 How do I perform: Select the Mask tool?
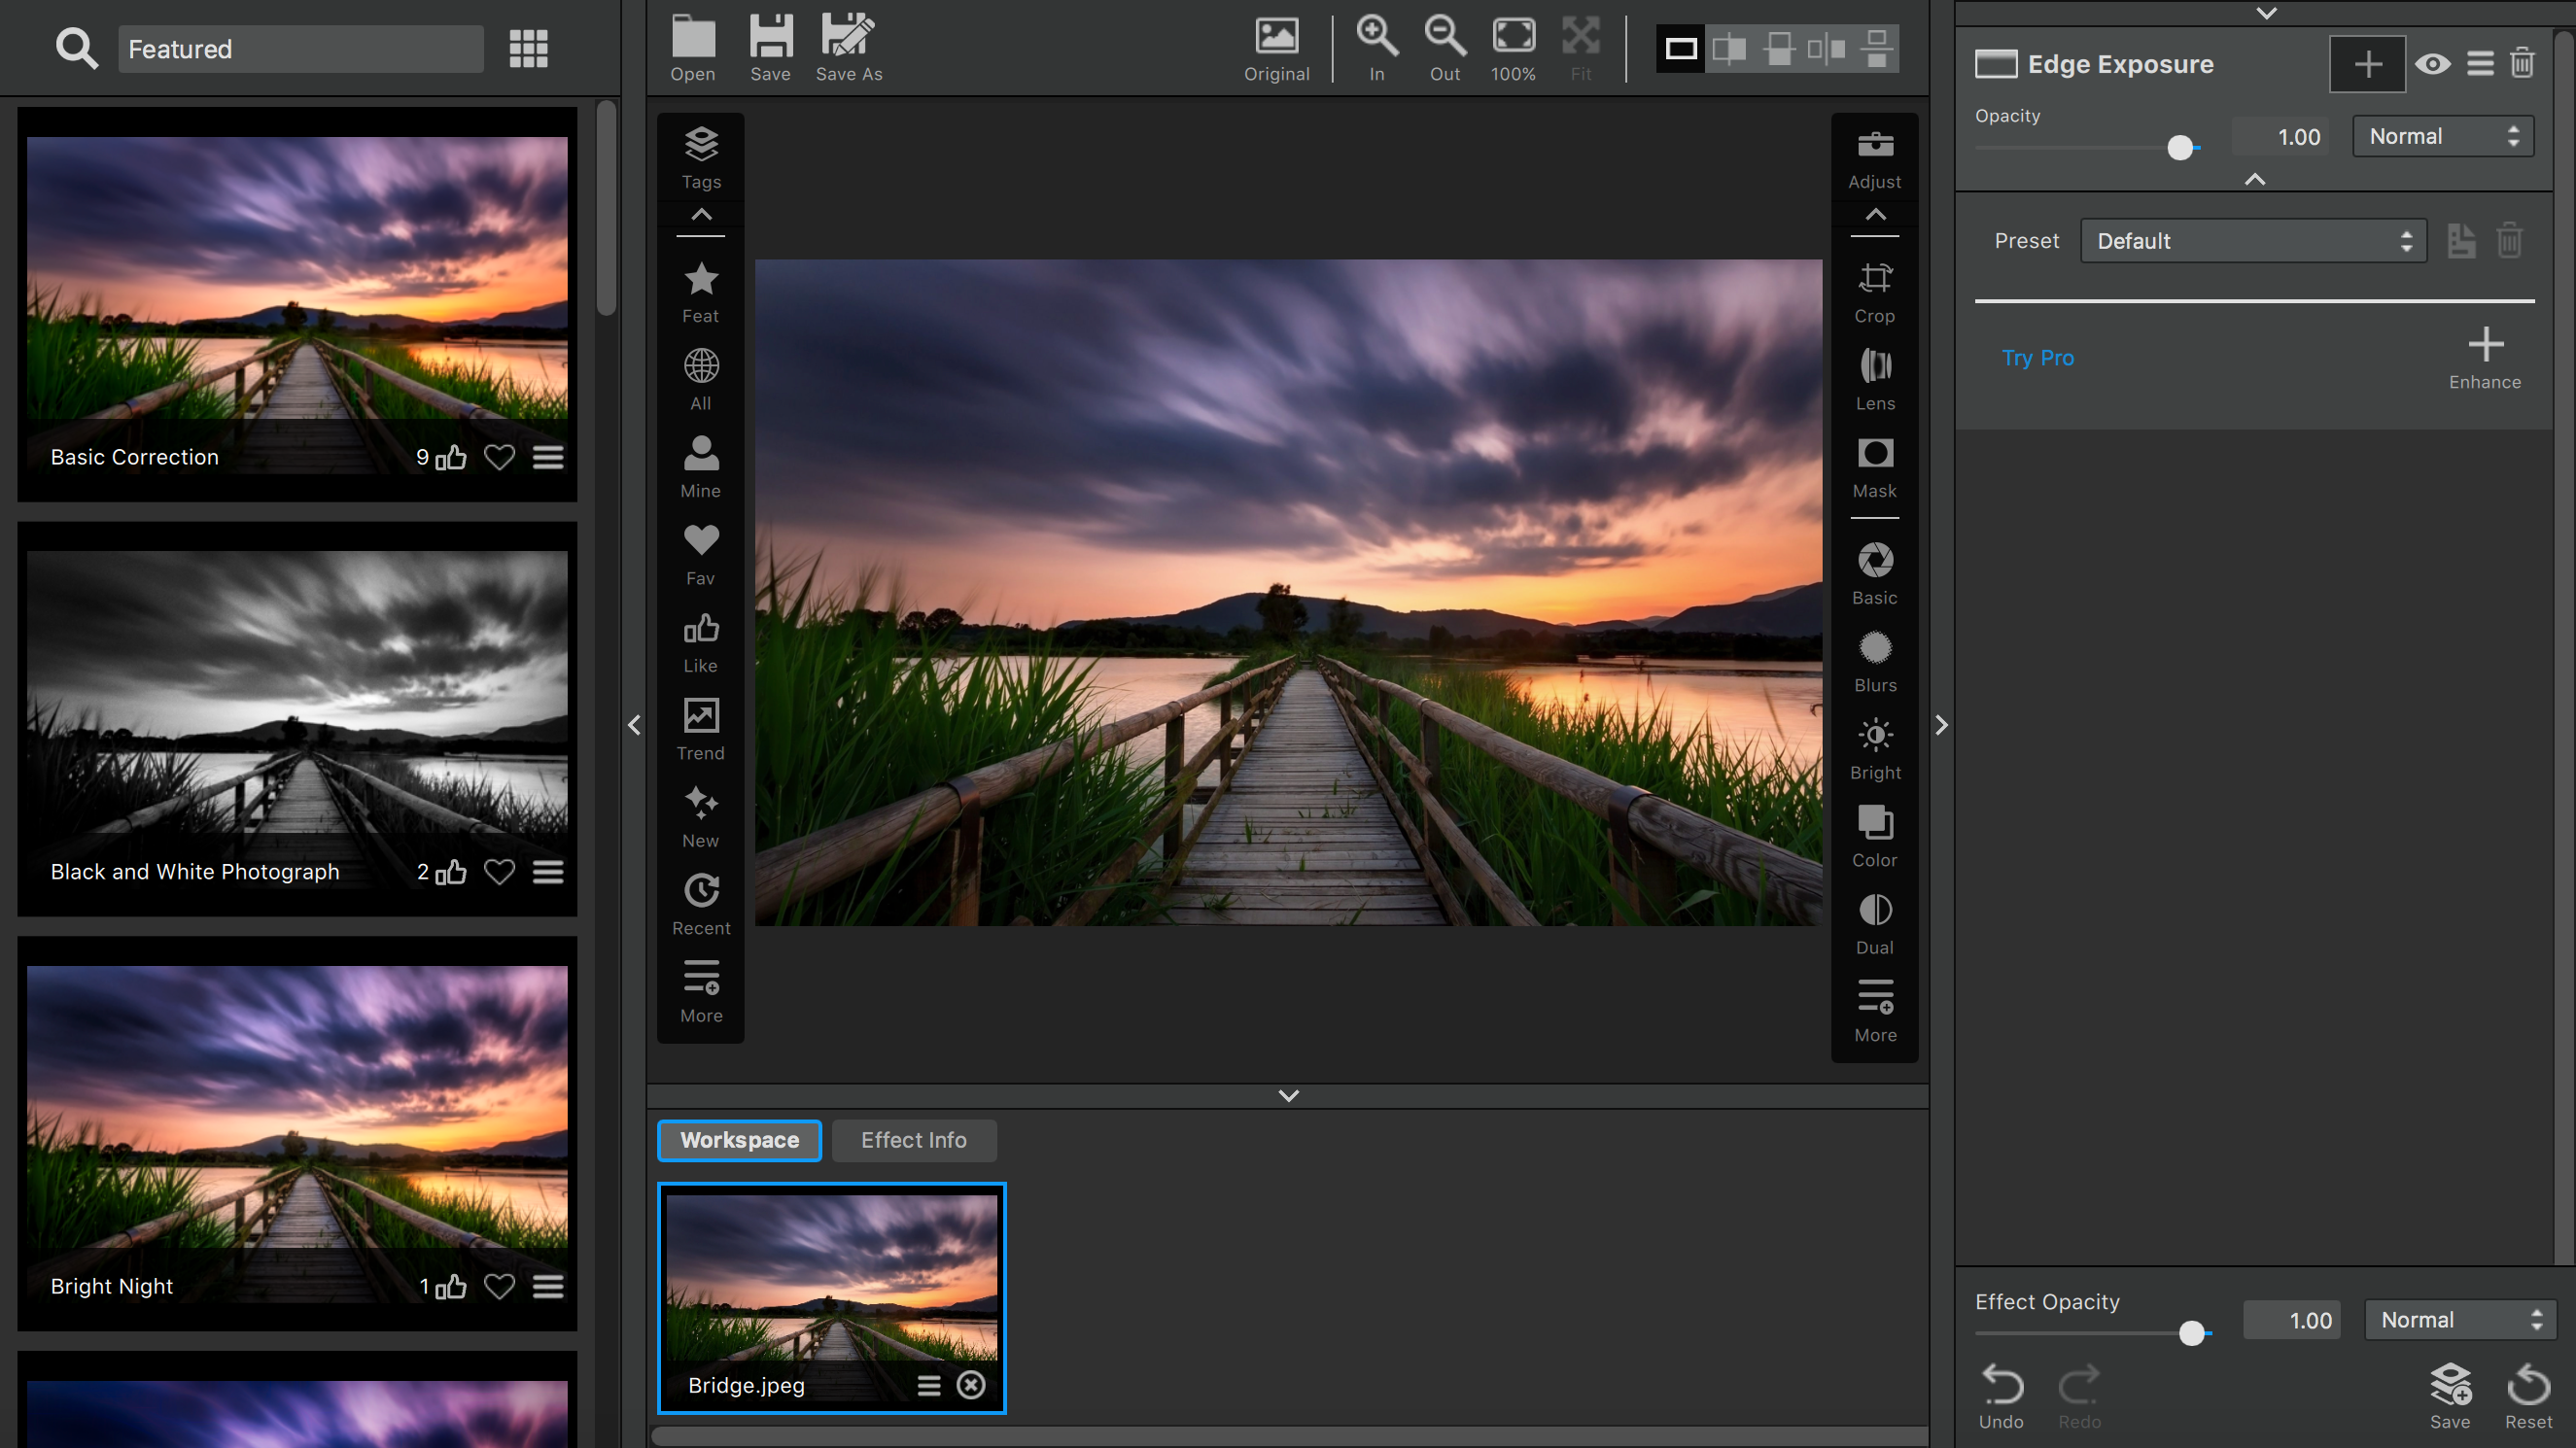point(1875,467)
